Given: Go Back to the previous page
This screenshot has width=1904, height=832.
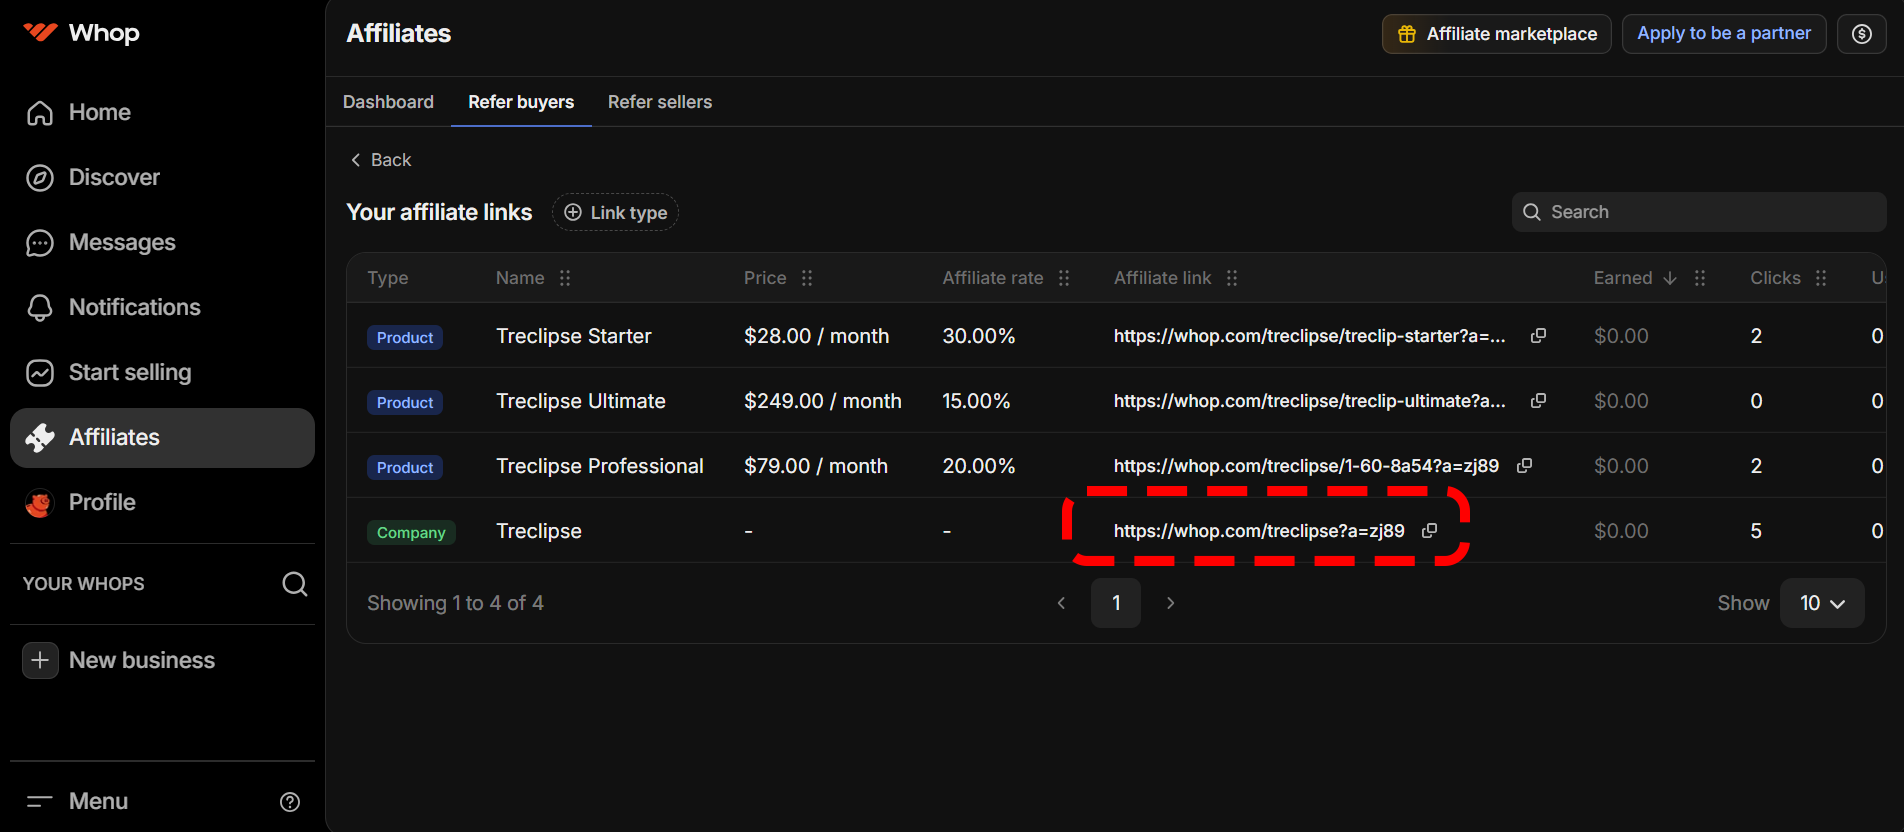Looking at the screenshot, I should (380, 160).
